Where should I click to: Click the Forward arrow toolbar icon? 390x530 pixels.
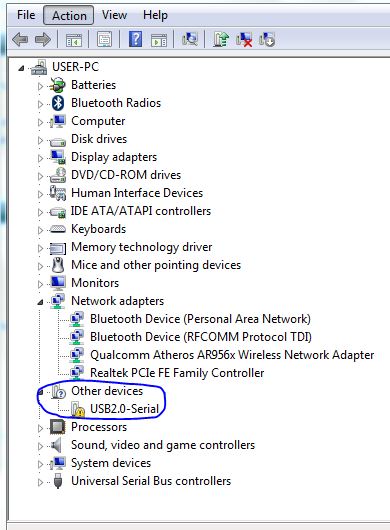pyautogui.click(x=43, y=40)
